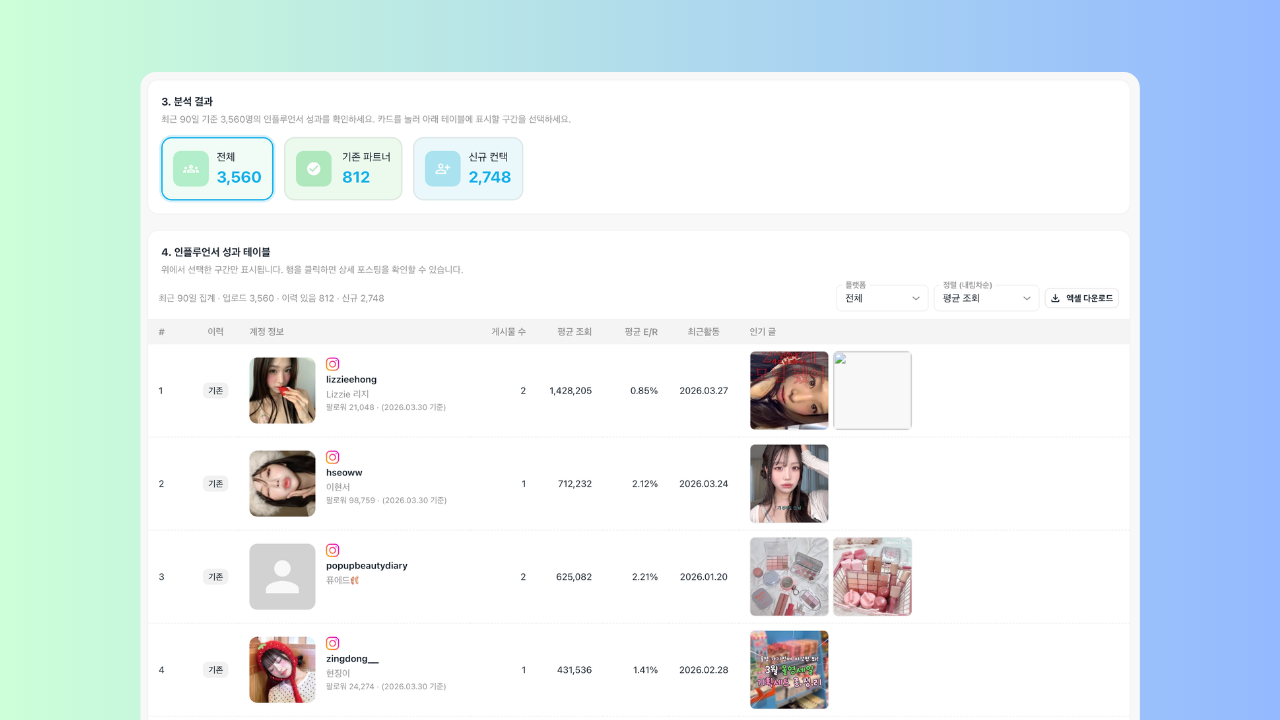1280x720 pixels.
Task: Select the 712,232 average views cell
Action: [574, 484]
